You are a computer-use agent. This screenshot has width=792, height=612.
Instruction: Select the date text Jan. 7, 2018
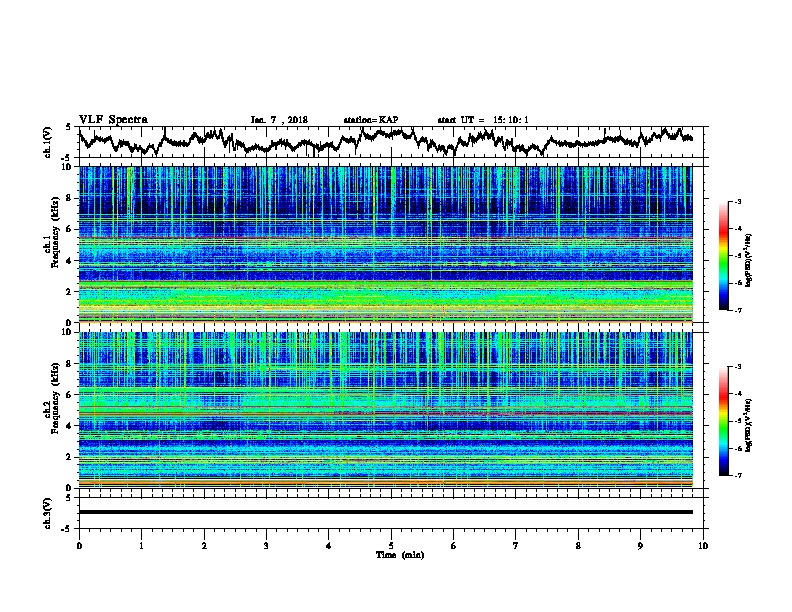(x=279, y=120)
